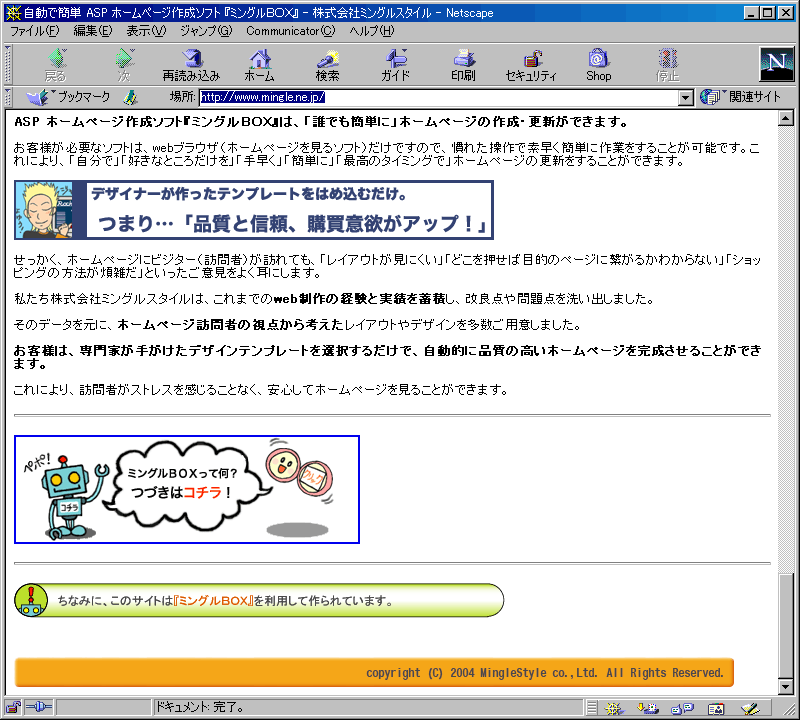Image resolution: width=800 pixels, height=720 pixels.
Task: Open the ブックマーク bookmarks menu
Action: 68,97
